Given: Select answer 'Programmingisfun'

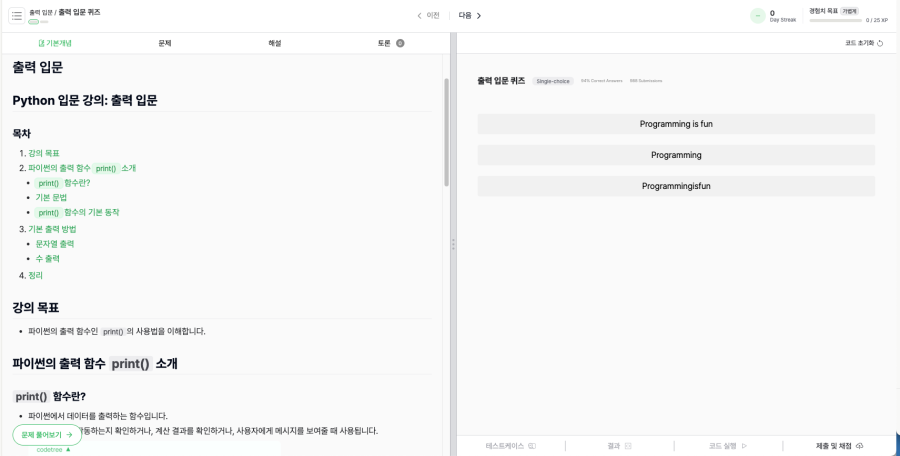Looking at the screenshot, I should pos(676,186).
